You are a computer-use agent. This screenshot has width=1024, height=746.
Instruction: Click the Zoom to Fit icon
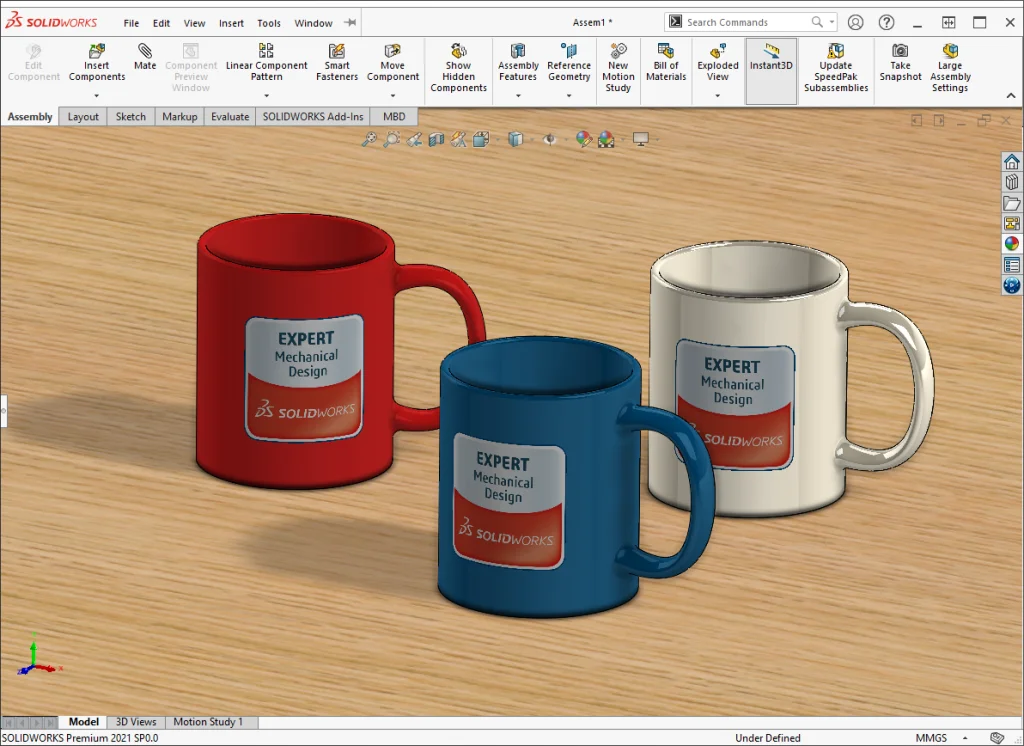coord(369,140)
